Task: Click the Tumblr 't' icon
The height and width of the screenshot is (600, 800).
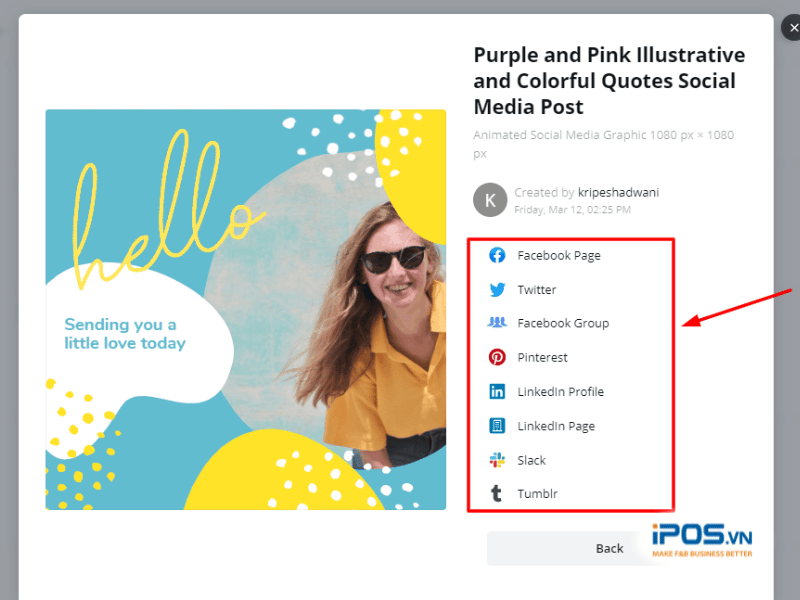Action: (497, 494)
